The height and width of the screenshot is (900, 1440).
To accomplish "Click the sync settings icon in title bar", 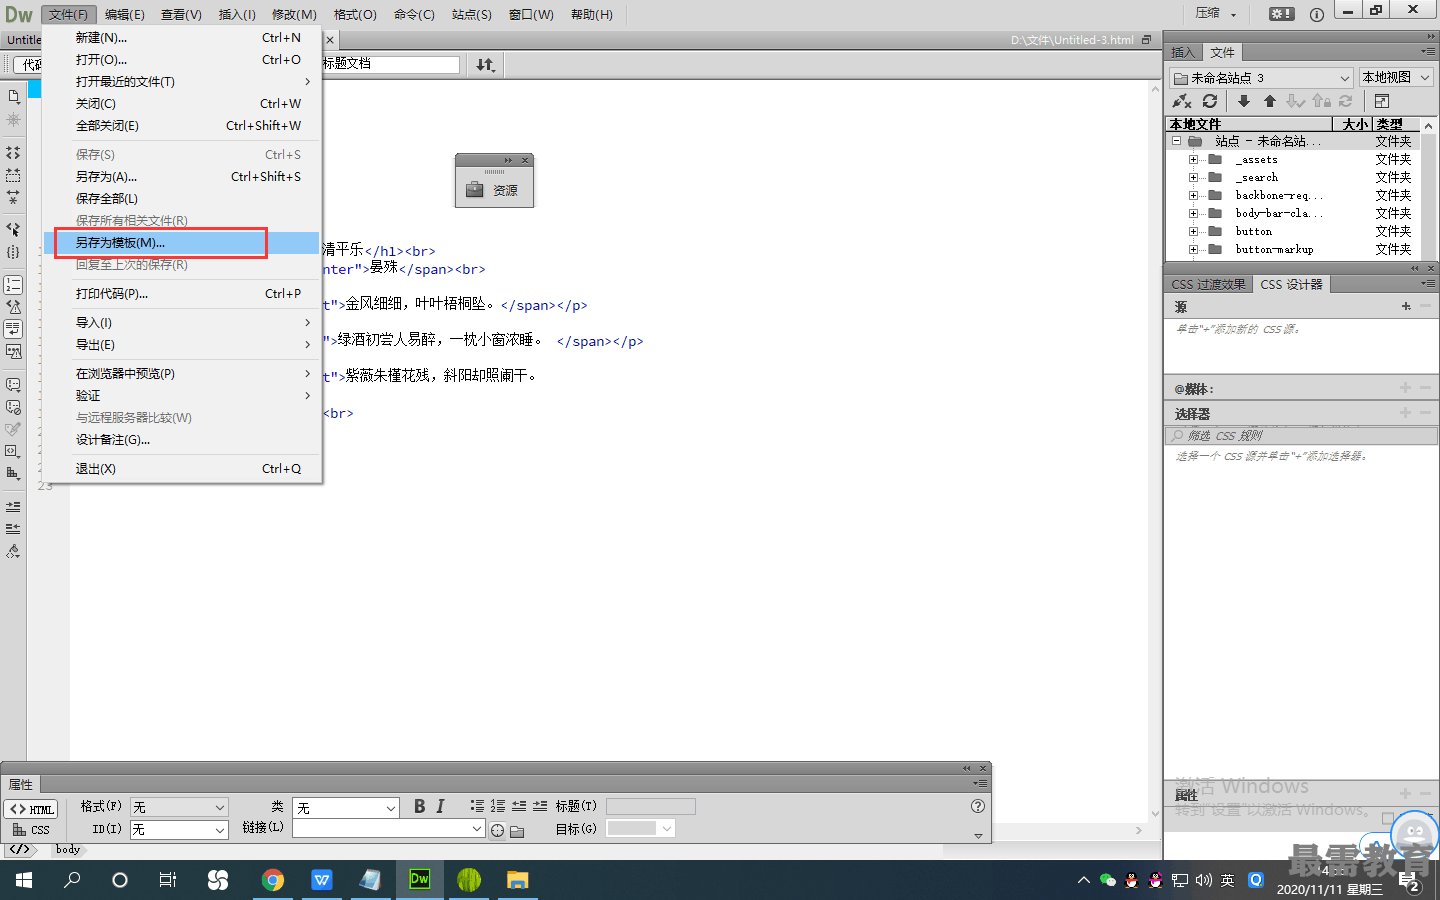I will (x=1281, y=14).
